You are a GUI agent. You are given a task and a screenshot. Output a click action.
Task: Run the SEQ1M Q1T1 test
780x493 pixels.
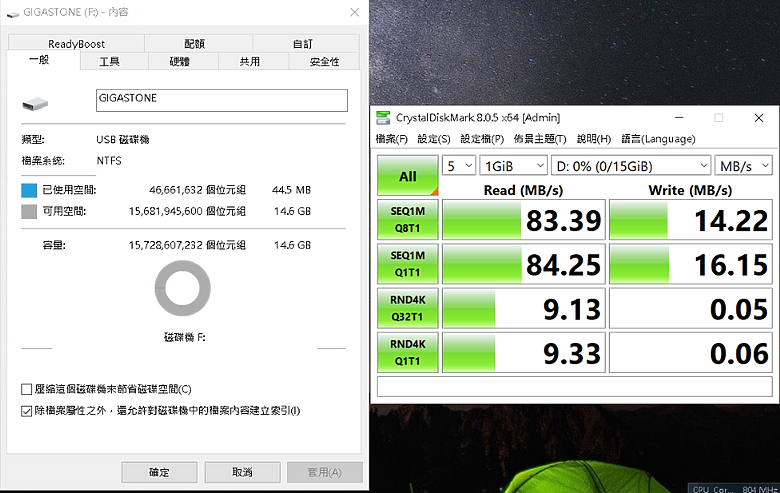(407, 264)
